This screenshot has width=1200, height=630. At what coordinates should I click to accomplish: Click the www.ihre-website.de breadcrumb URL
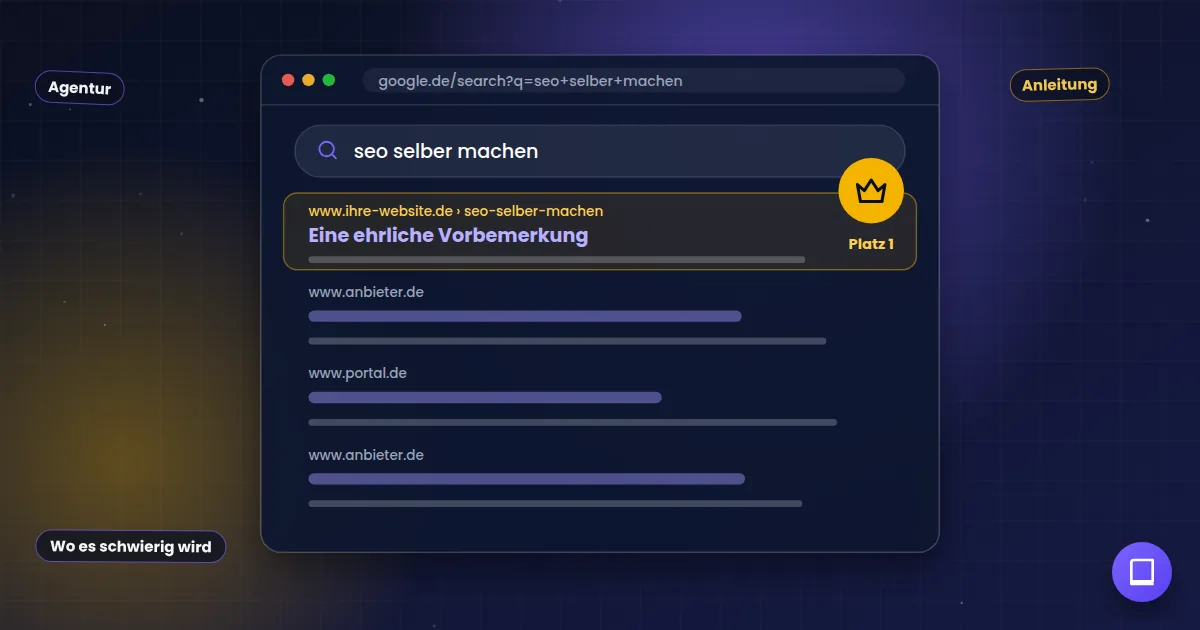(x=456, y=211)
